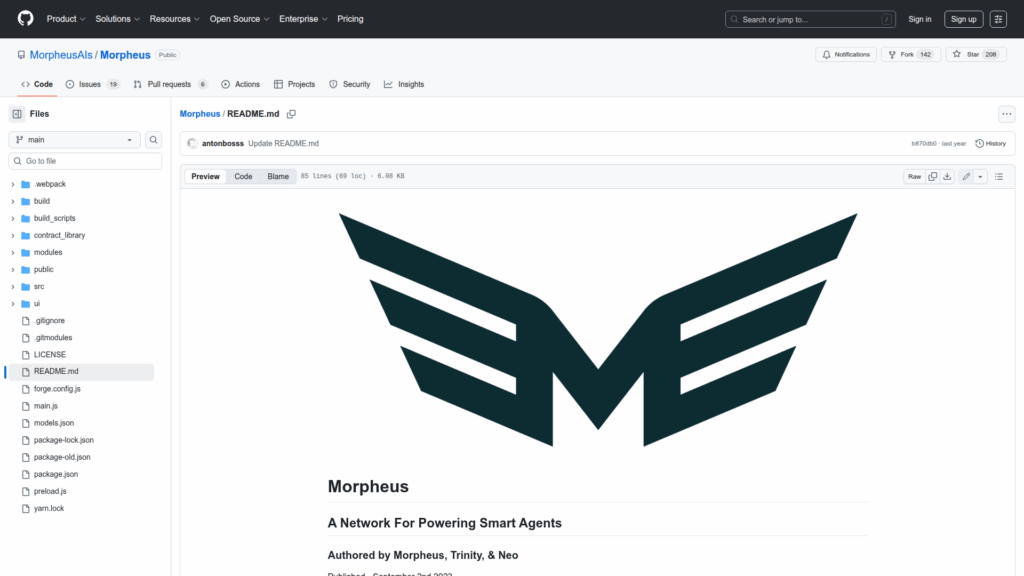Open the Notifications button

pyautogui.click(x=846, y=55)
